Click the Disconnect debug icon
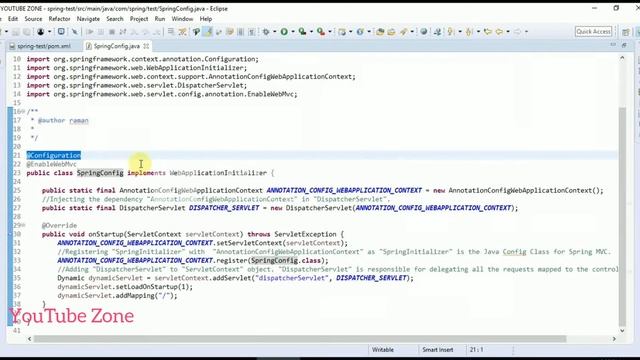Viewport: 640px width, 360px height. point(122,31)
